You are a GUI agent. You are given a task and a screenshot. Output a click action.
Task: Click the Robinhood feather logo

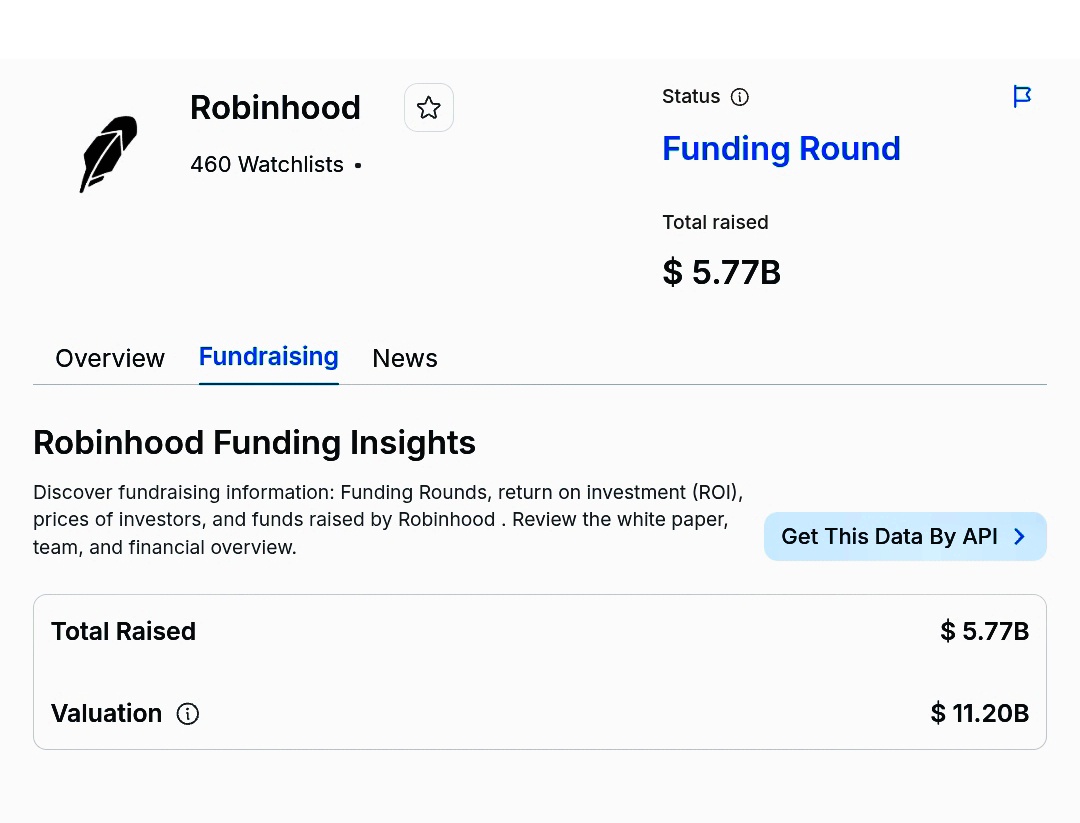tap(108, 154)
